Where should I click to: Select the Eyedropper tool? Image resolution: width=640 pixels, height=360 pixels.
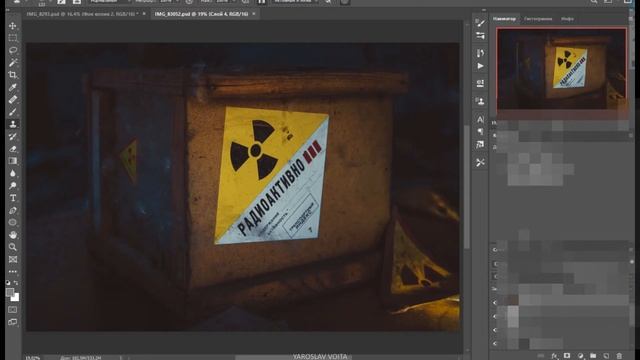tap(13, 87)
